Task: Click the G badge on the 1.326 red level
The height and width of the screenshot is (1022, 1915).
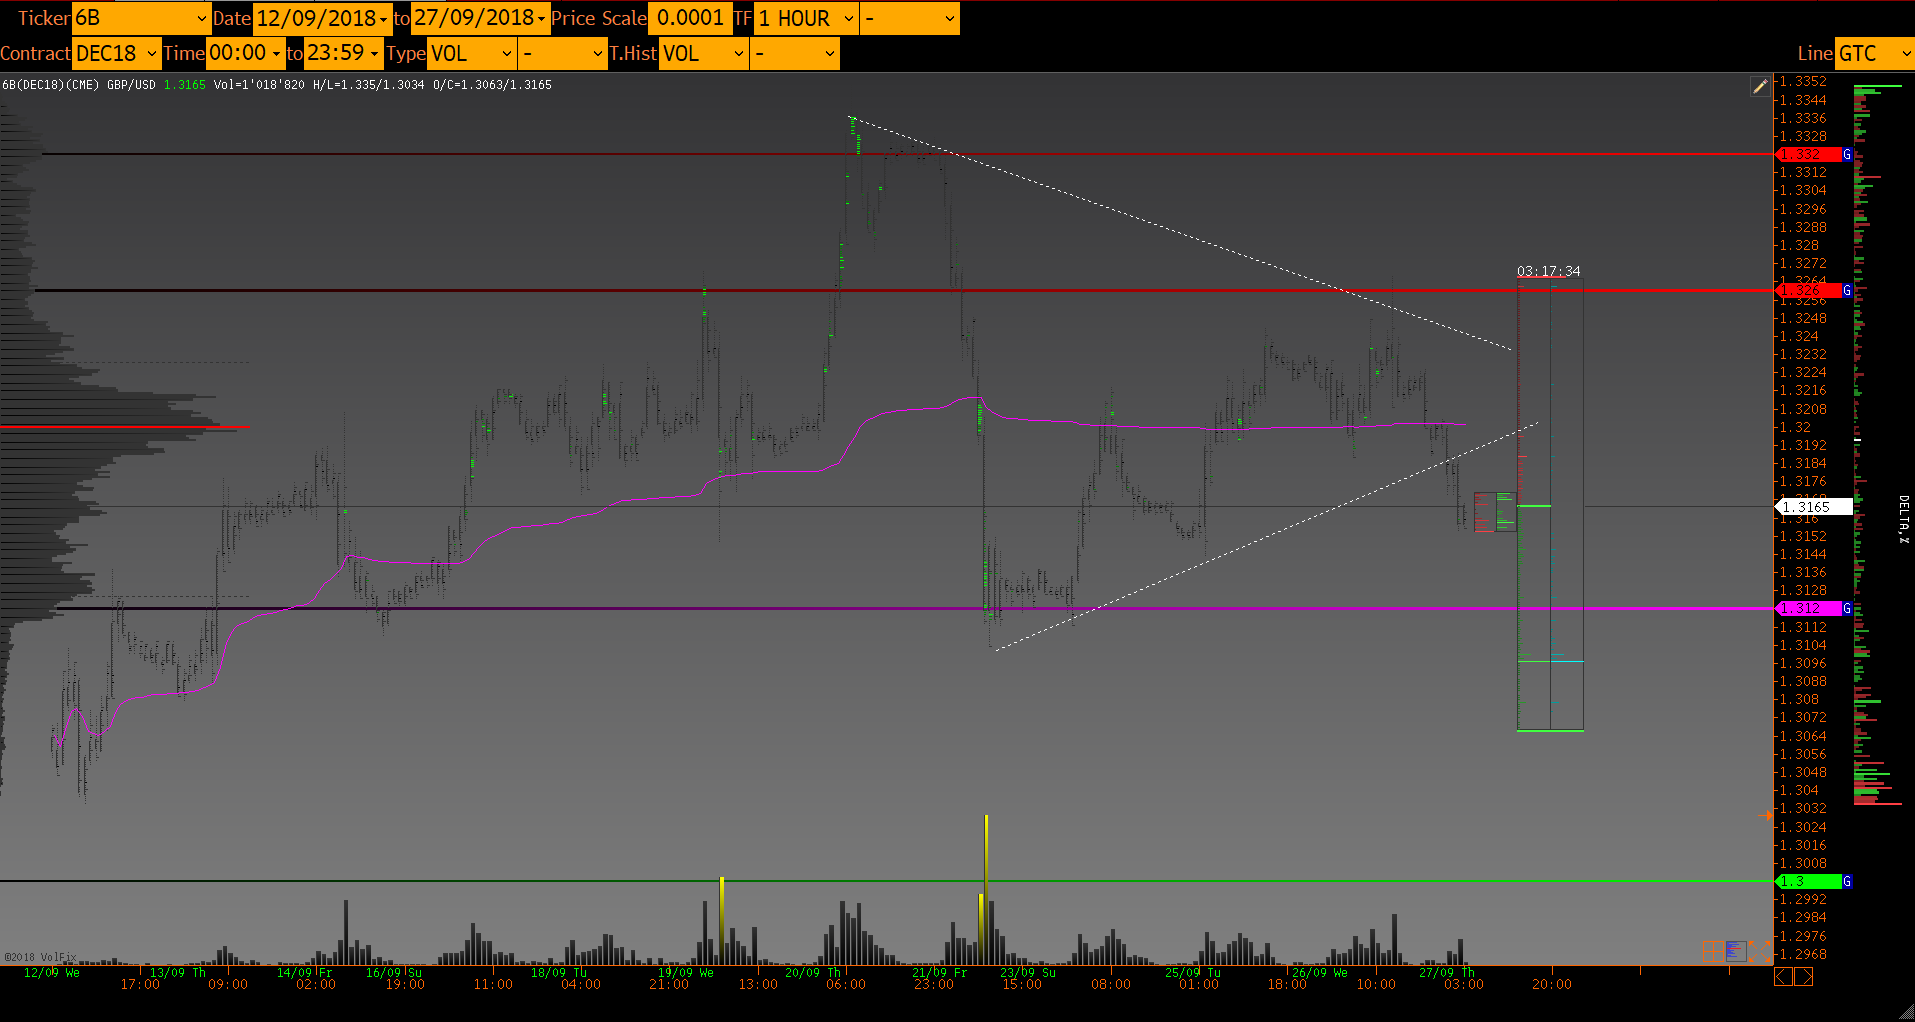Action: coord(1847,291)
